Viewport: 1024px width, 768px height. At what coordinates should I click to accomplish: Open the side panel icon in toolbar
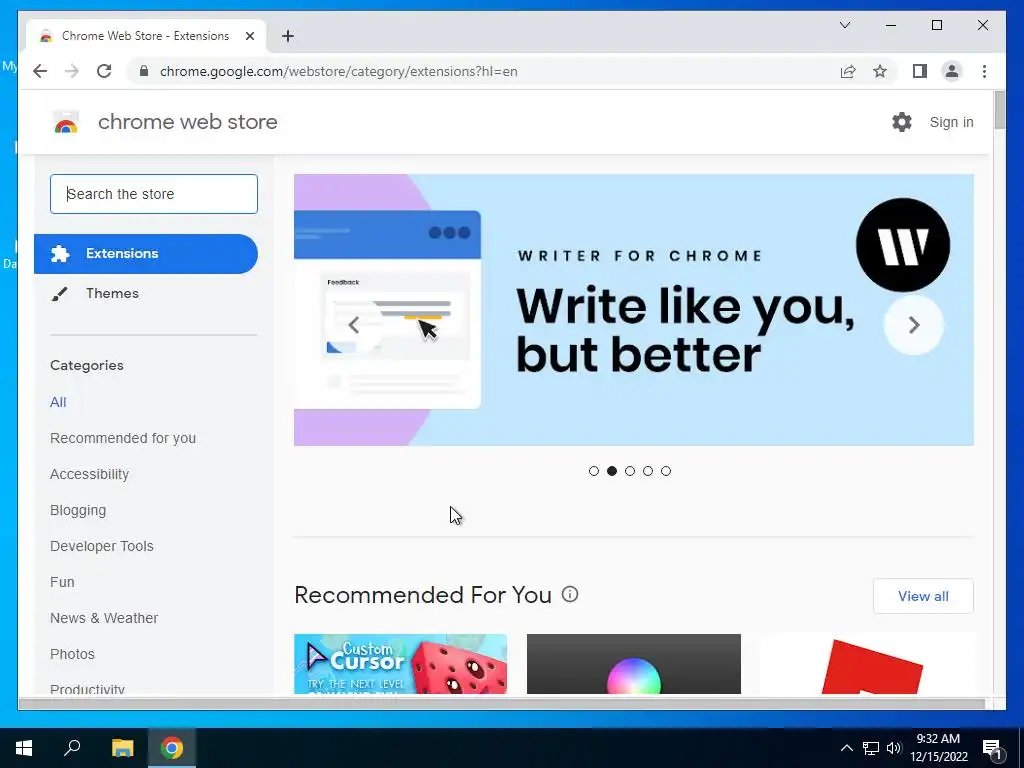click(x=920, y=71)
